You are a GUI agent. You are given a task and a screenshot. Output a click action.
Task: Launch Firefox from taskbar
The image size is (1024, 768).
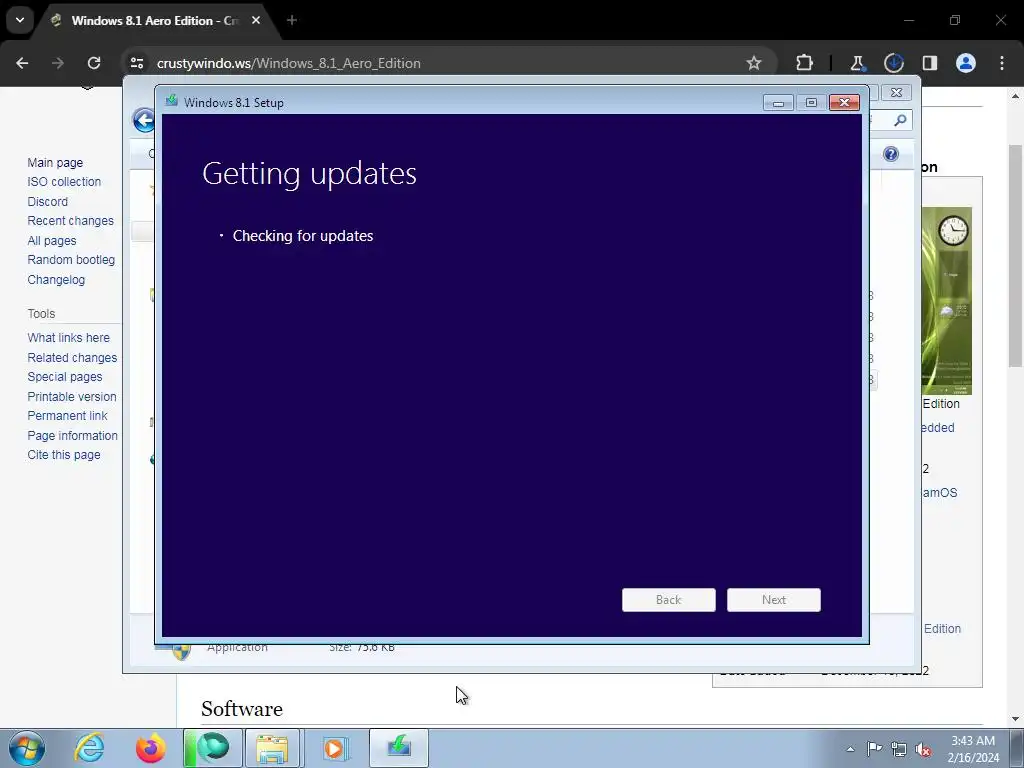coord(151,748)
